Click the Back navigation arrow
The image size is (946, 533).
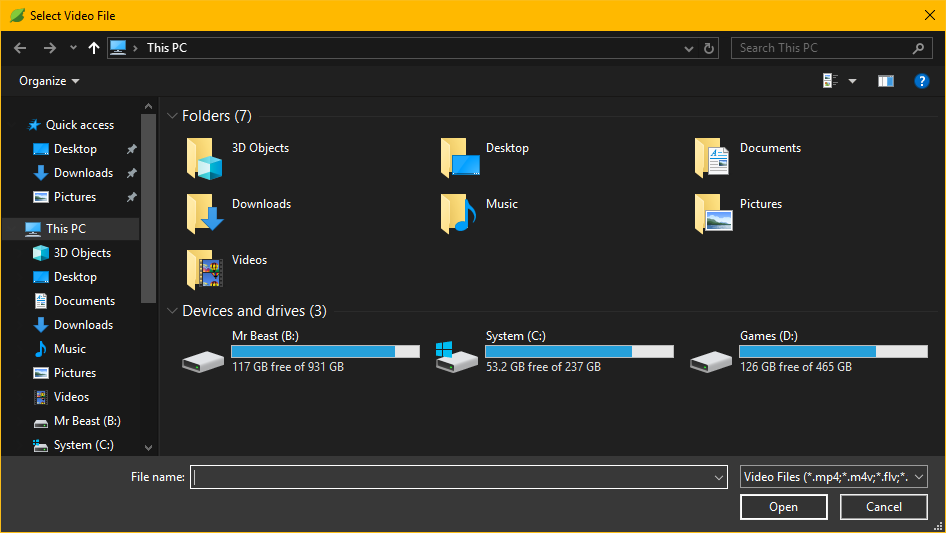click(20, 48)
